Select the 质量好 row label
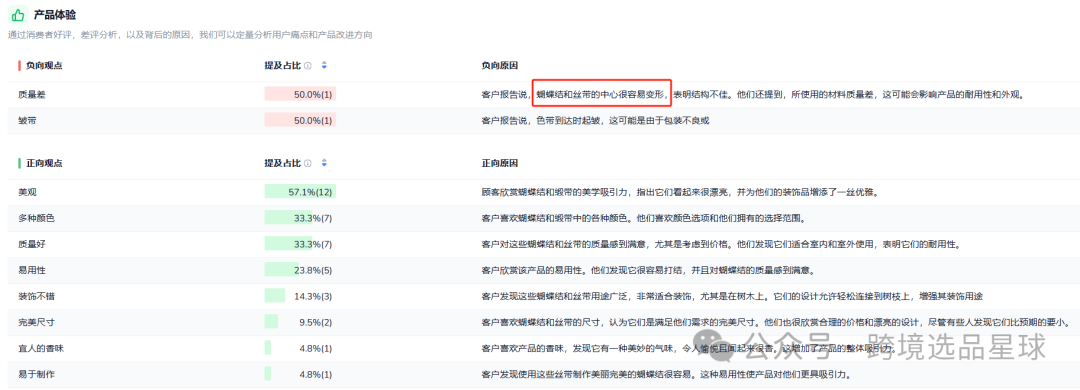 32,245
